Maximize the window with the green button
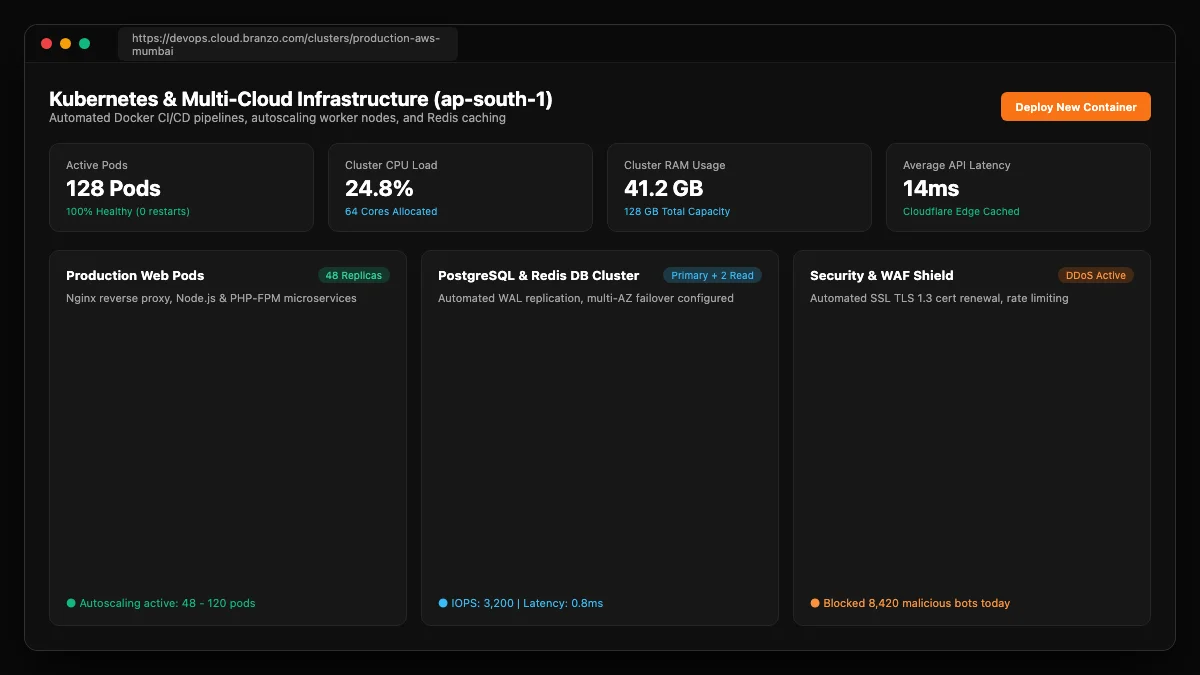 (x=85, y=44)
